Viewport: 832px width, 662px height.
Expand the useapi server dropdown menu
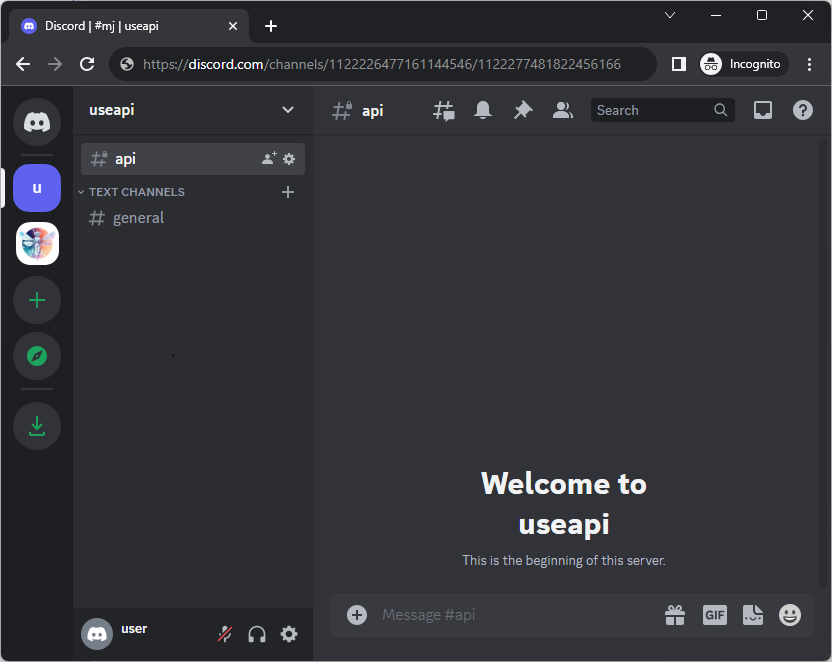coord(288,110)
